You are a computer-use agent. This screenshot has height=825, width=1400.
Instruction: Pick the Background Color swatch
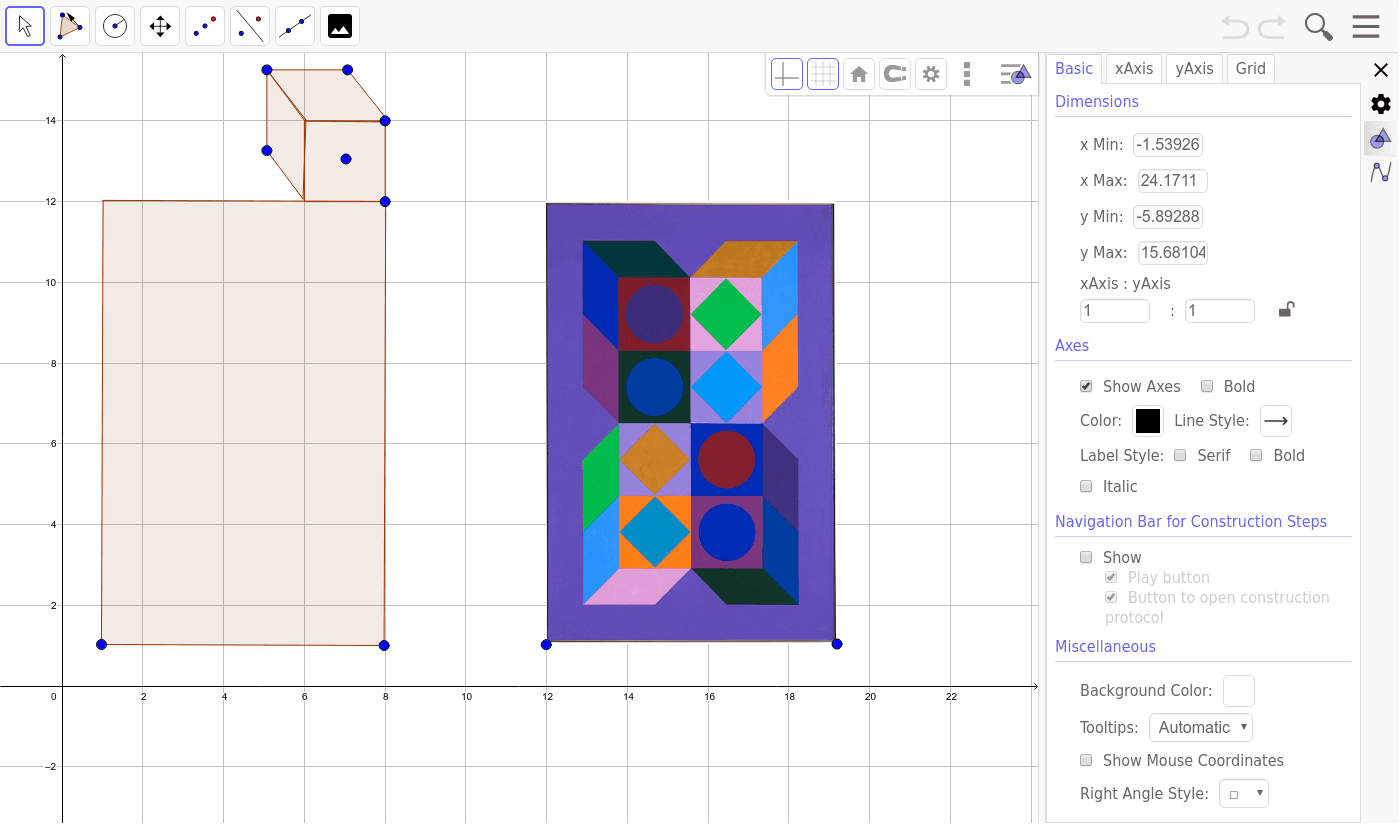[x=1239, y=691]
